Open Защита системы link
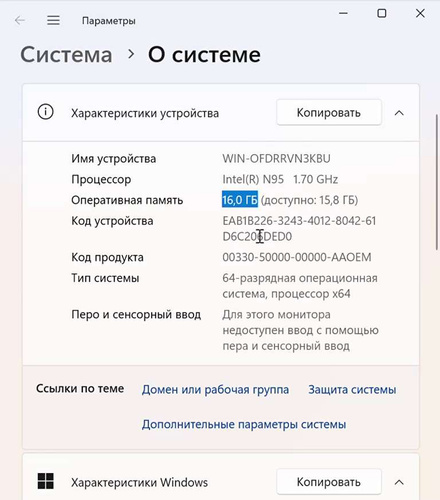 pyautogui.click(x=352, y=389)
